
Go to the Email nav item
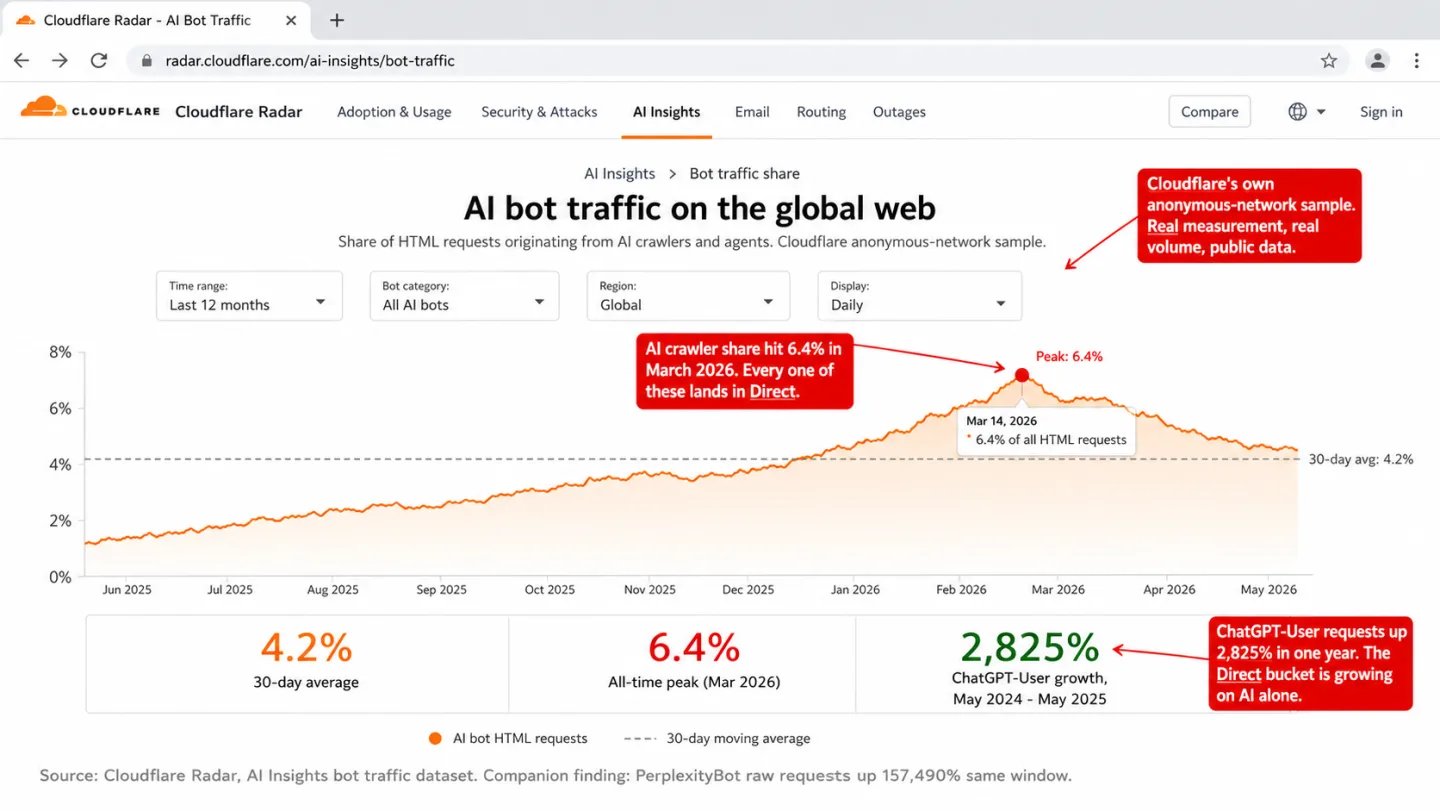(x=752, y=112)
